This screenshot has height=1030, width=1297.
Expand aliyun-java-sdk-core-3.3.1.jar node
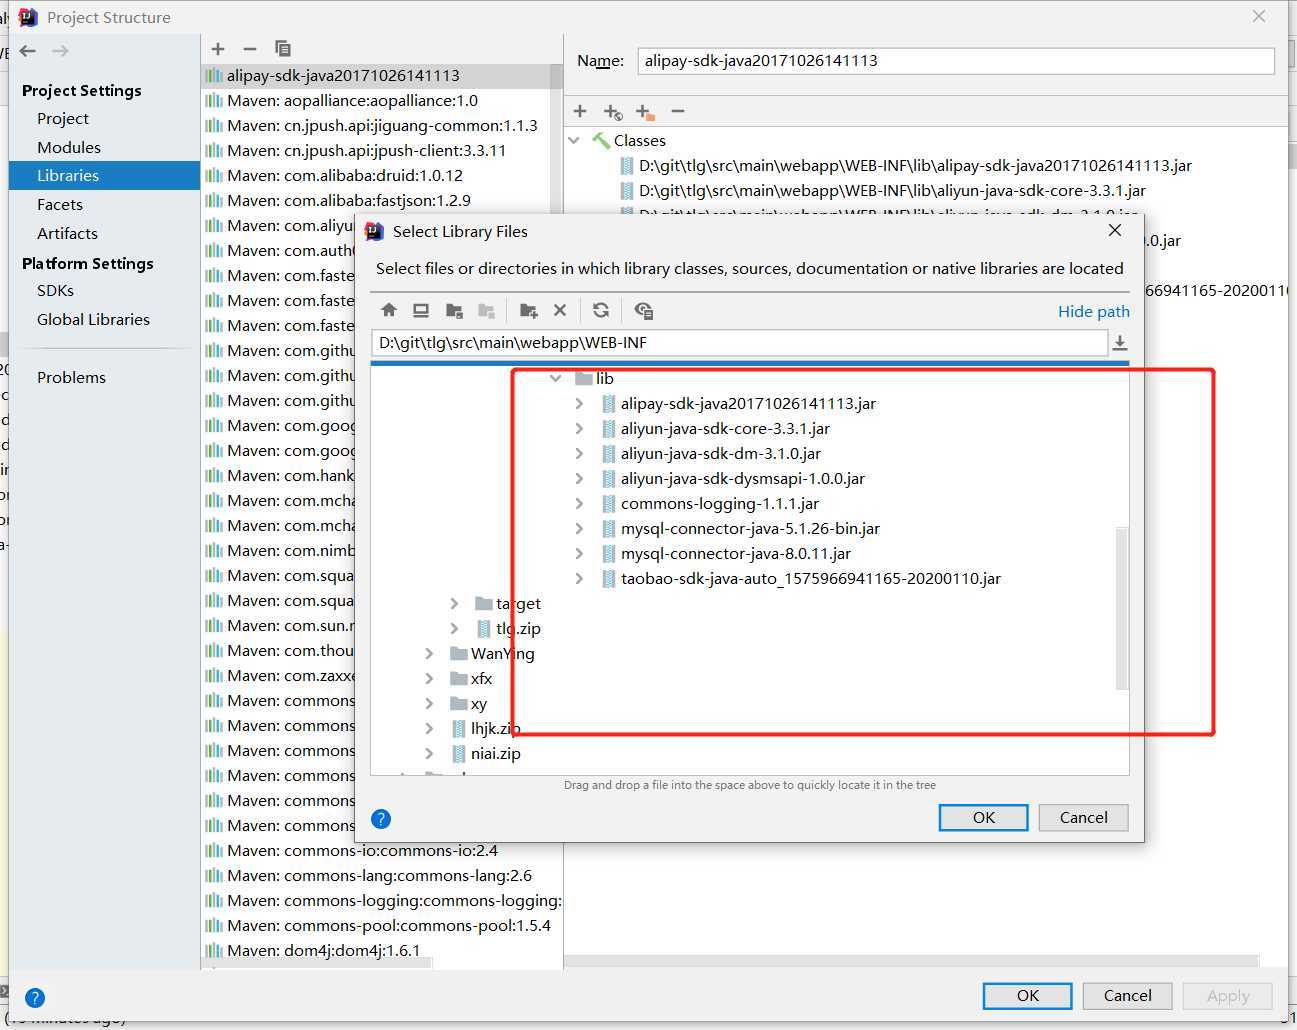(x=579, y=428)
